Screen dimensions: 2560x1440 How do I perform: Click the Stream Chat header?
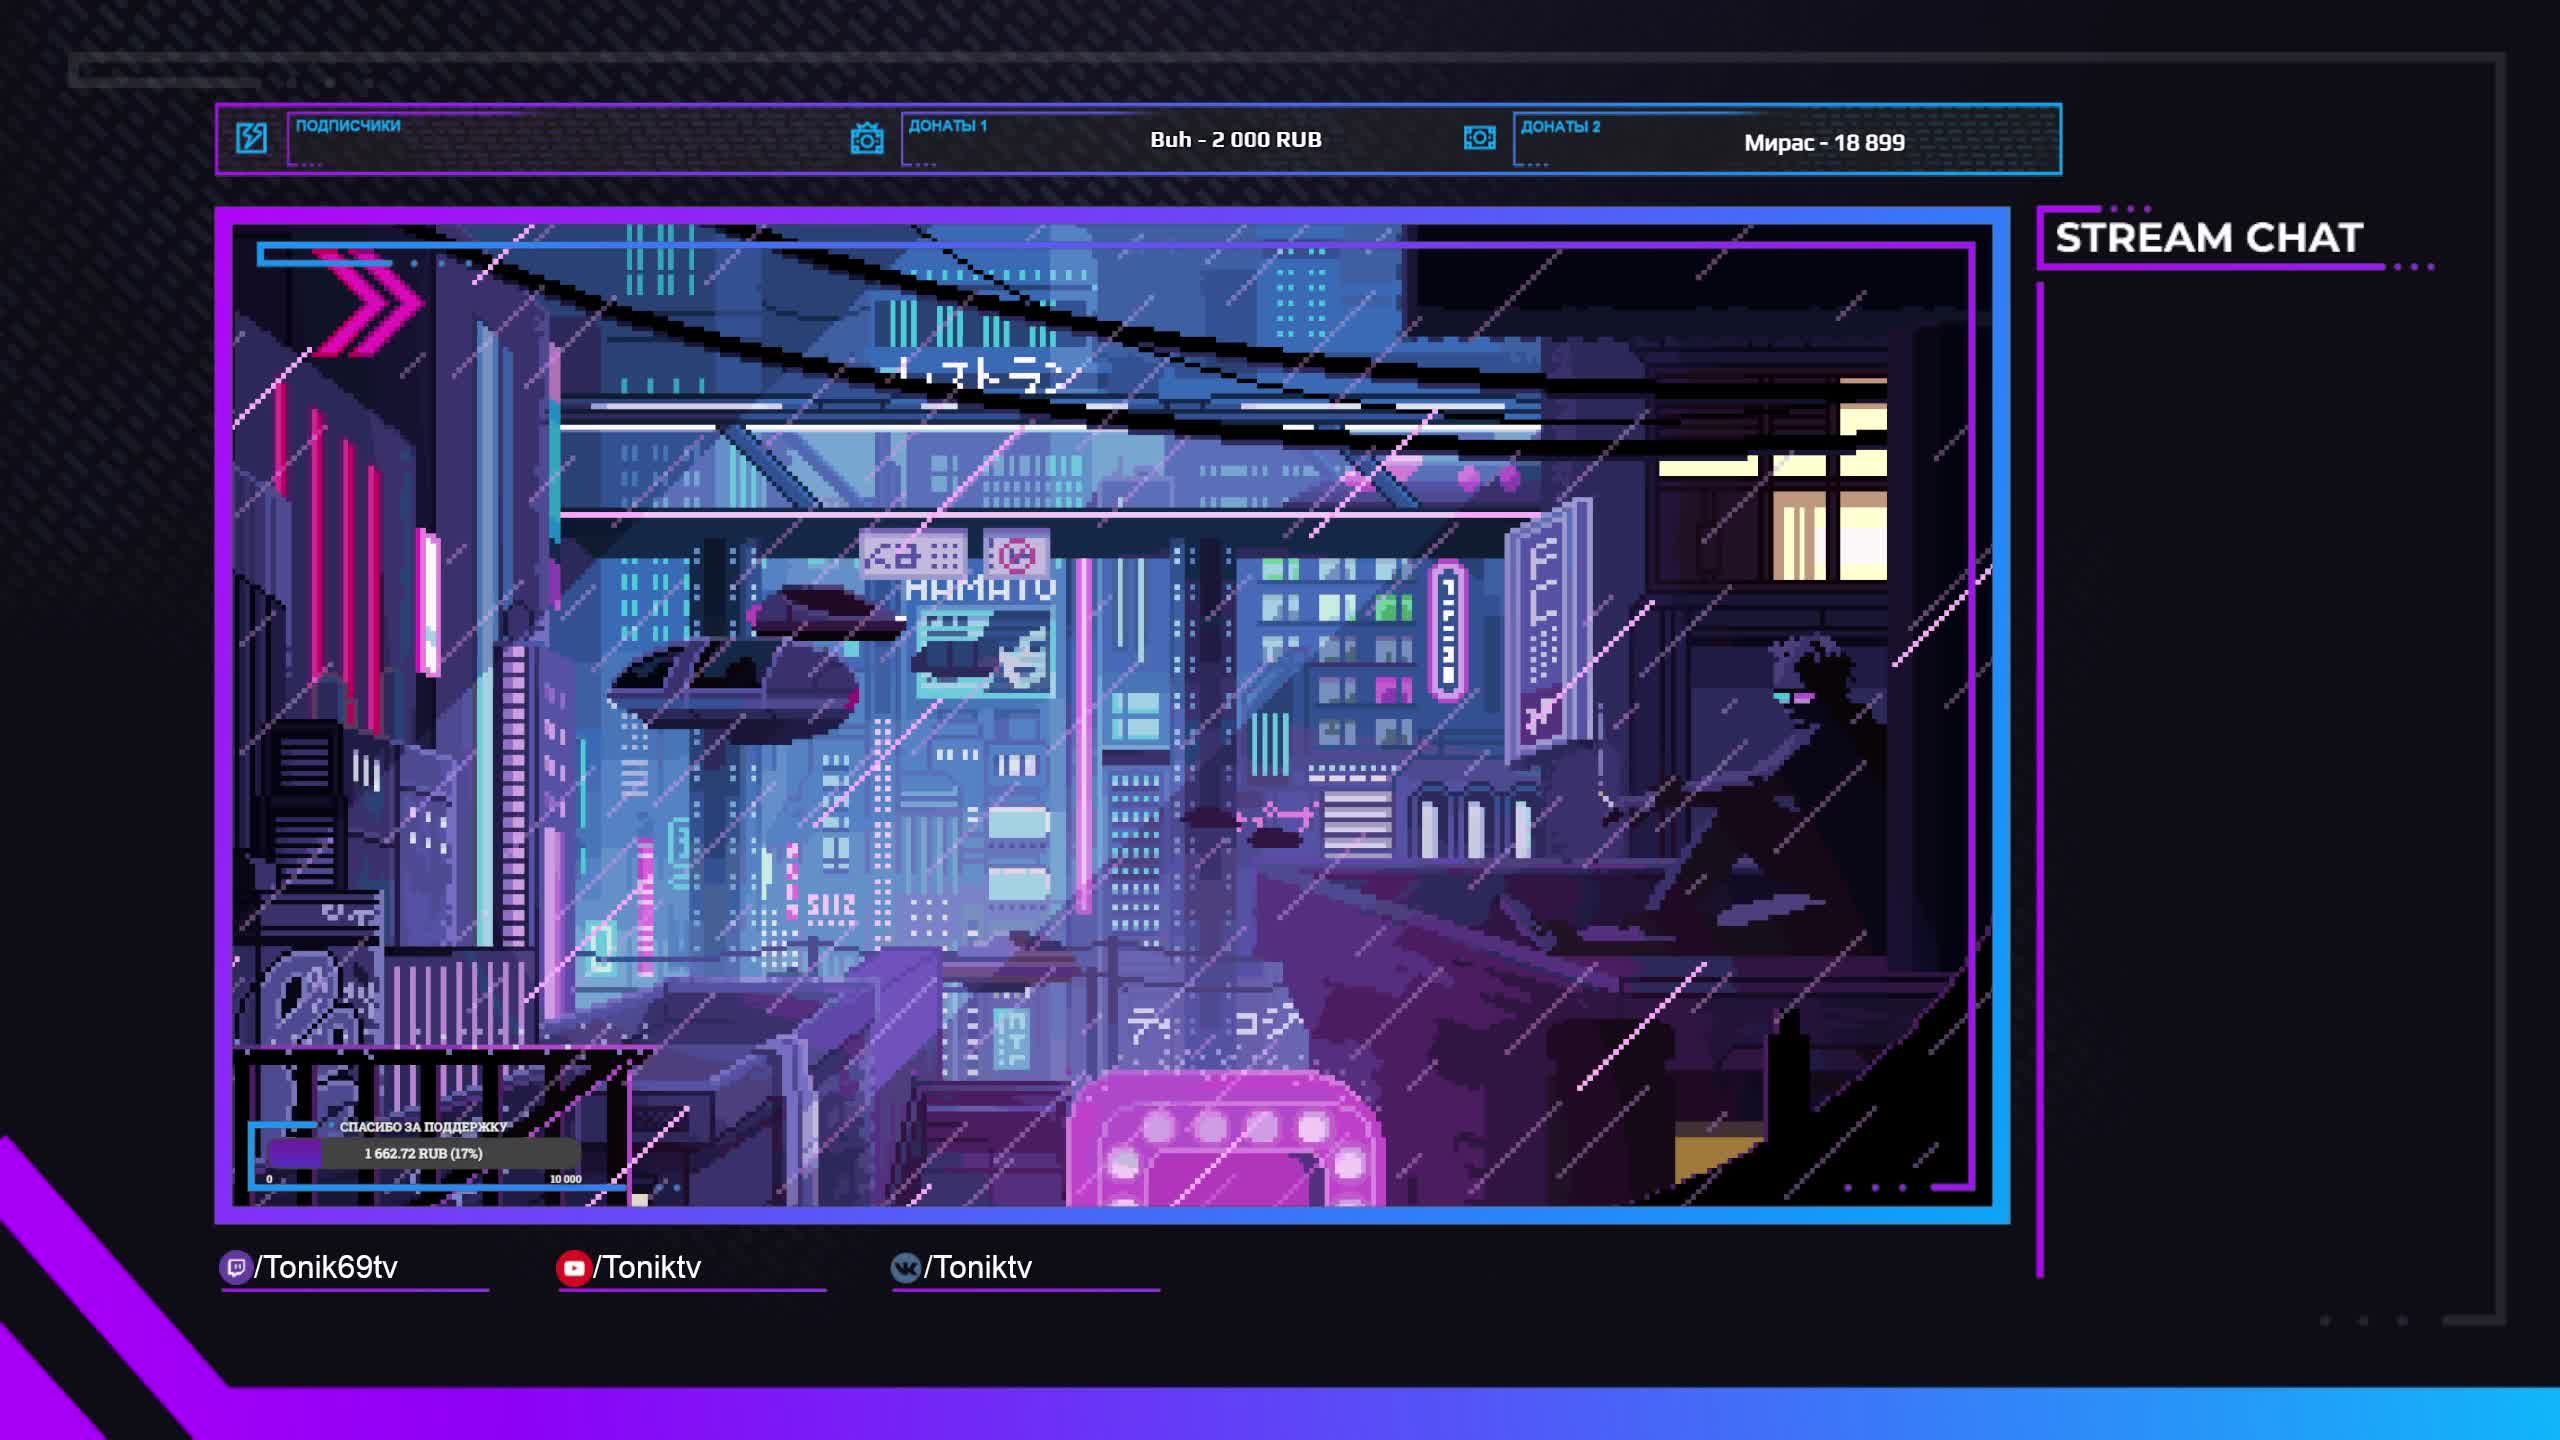point(2208,238)
